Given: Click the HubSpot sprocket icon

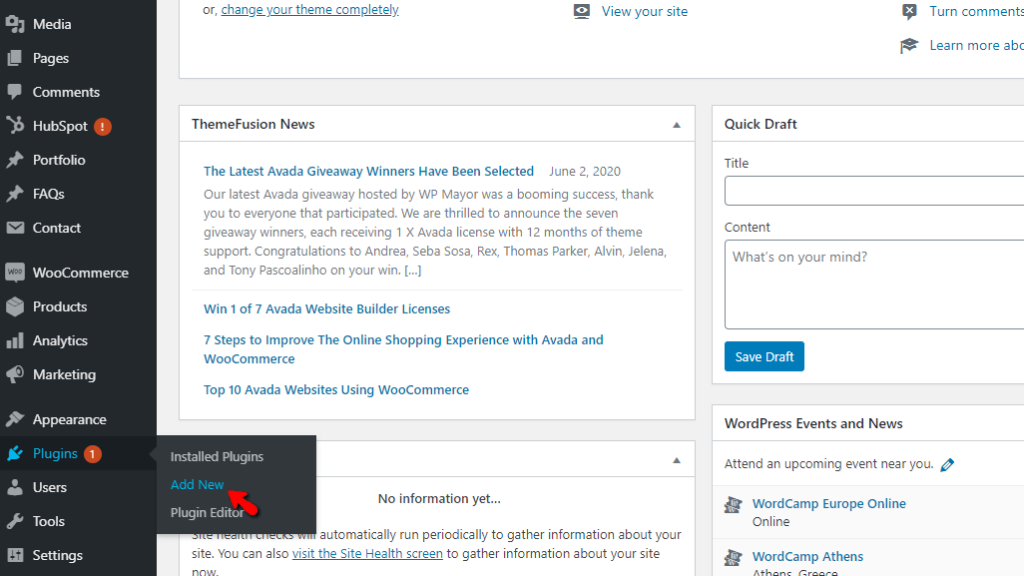Looking at the screenshot, I should click(15, 125).
